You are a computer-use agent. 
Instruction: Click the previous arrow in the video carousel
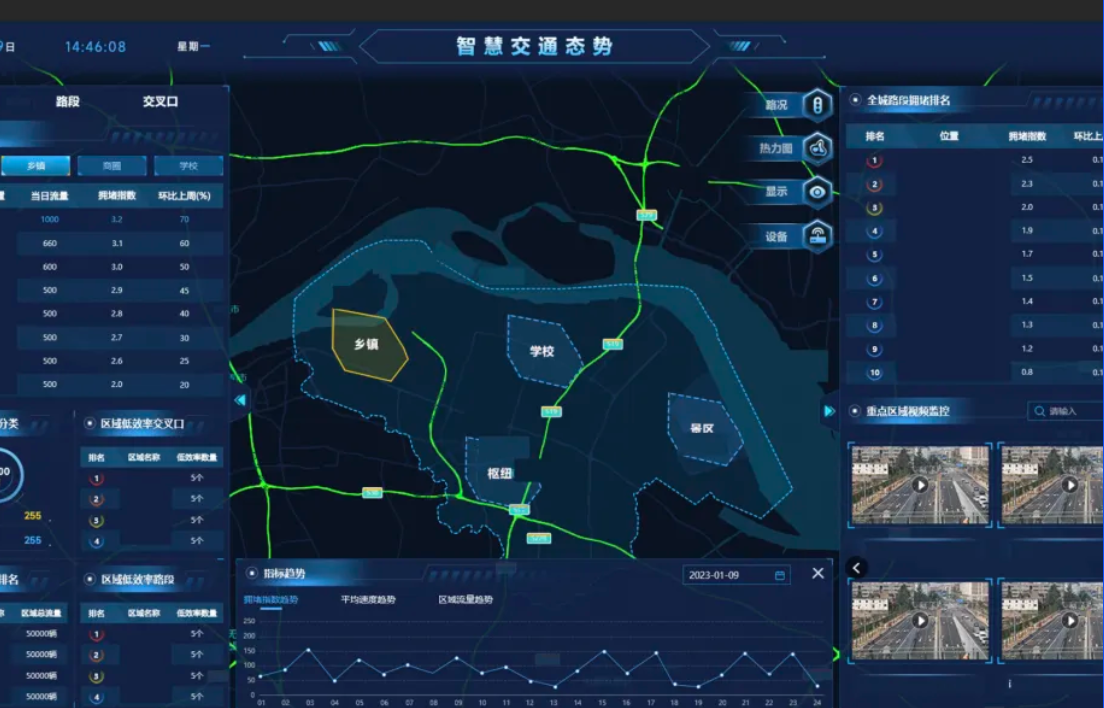click(x=857, y=568)
